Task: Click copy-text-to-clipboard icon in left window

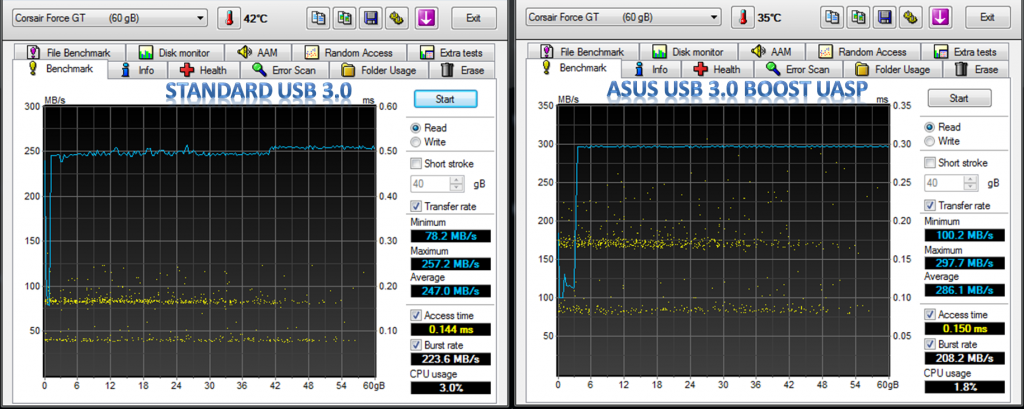Action: point(318,18)
